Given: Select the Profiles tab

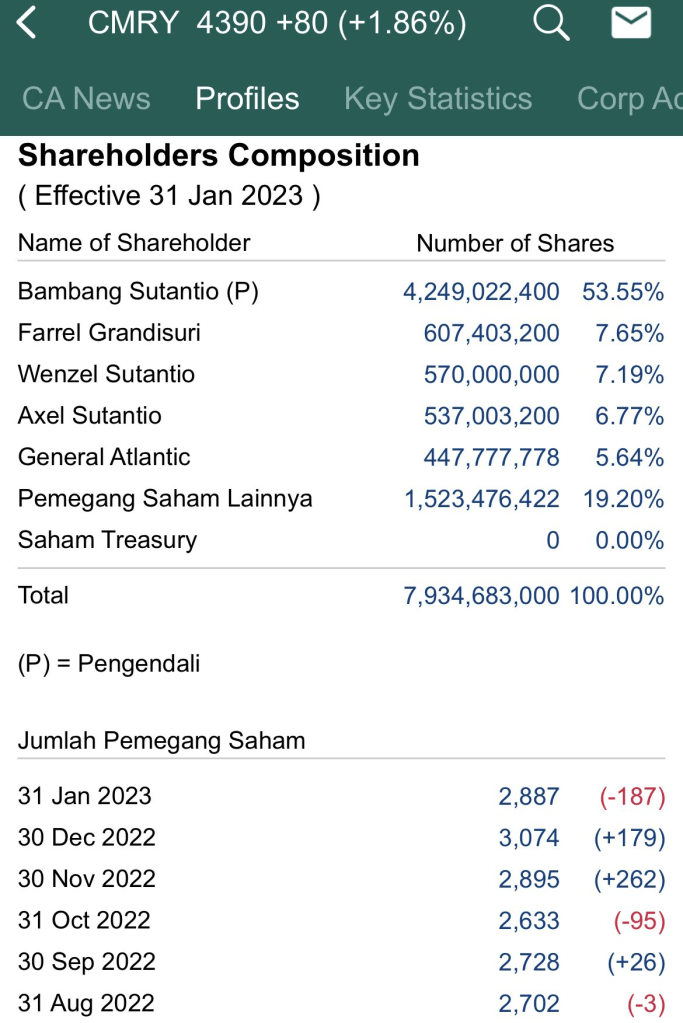Looking at the screenshot, I should (x=247, y=98).
